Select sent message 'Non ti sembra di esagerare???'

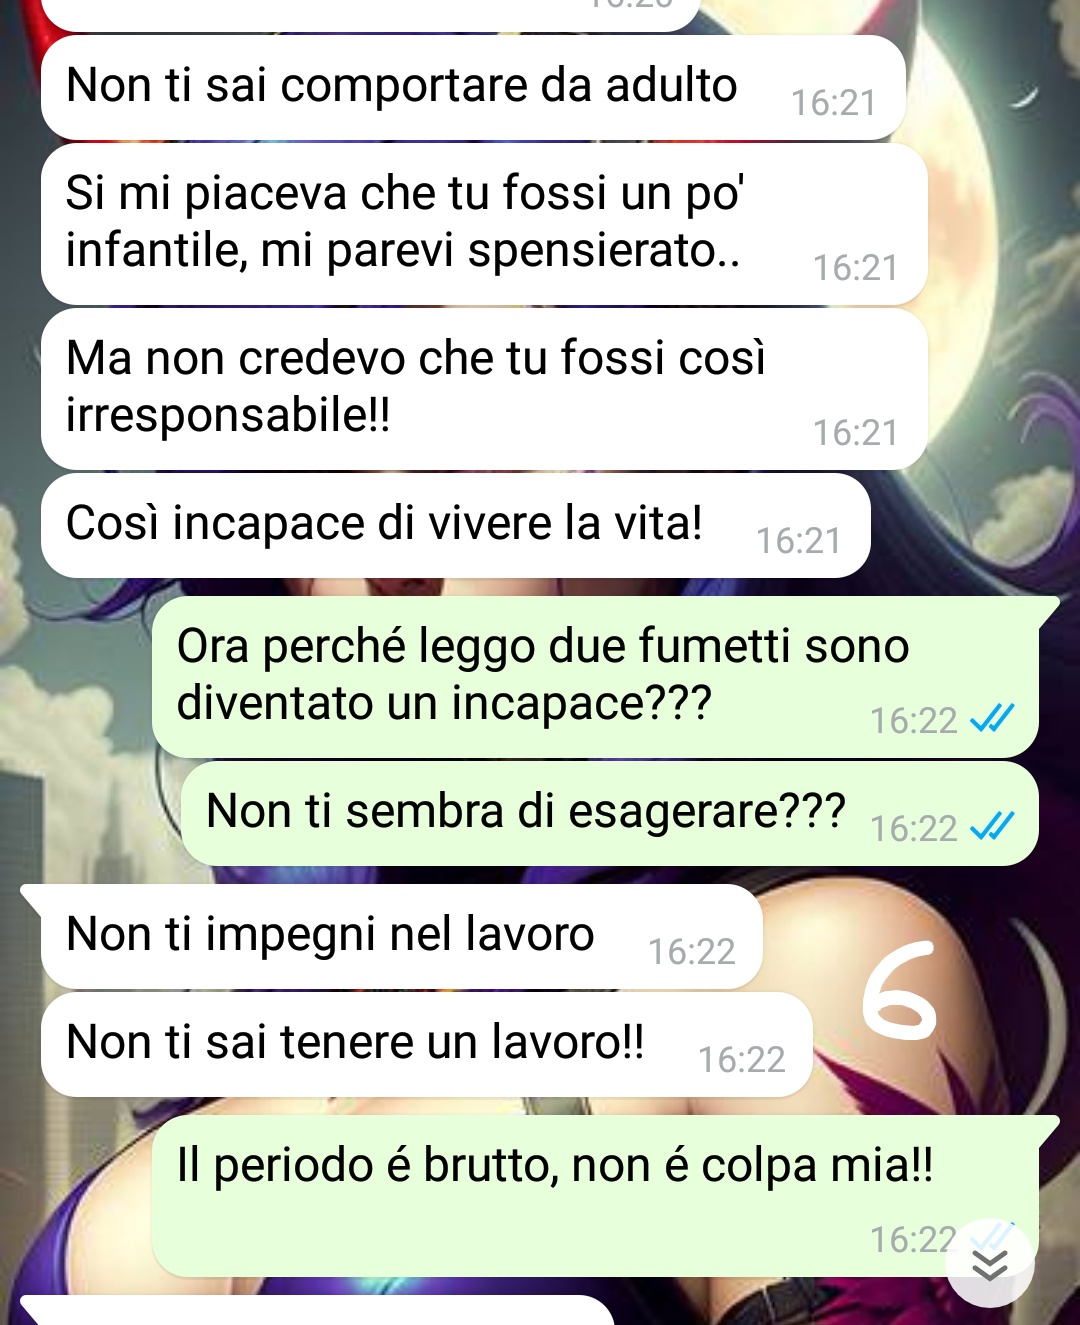[610, 813]
